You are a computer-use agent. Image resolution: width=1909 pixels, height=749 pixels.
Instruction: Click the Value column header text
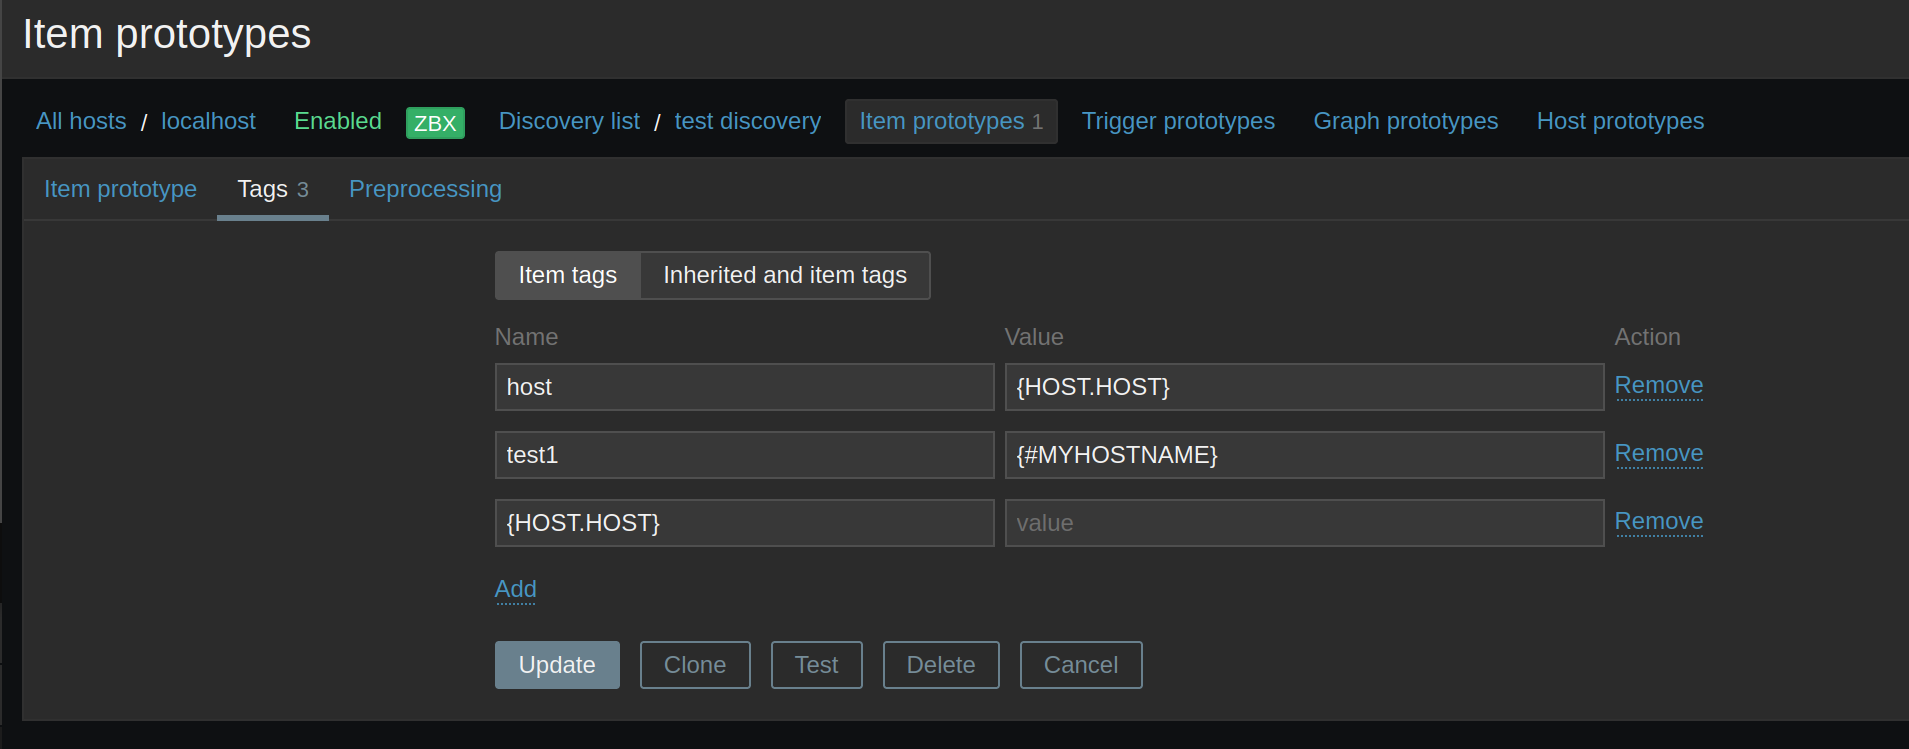click(x=1034, y=337)
